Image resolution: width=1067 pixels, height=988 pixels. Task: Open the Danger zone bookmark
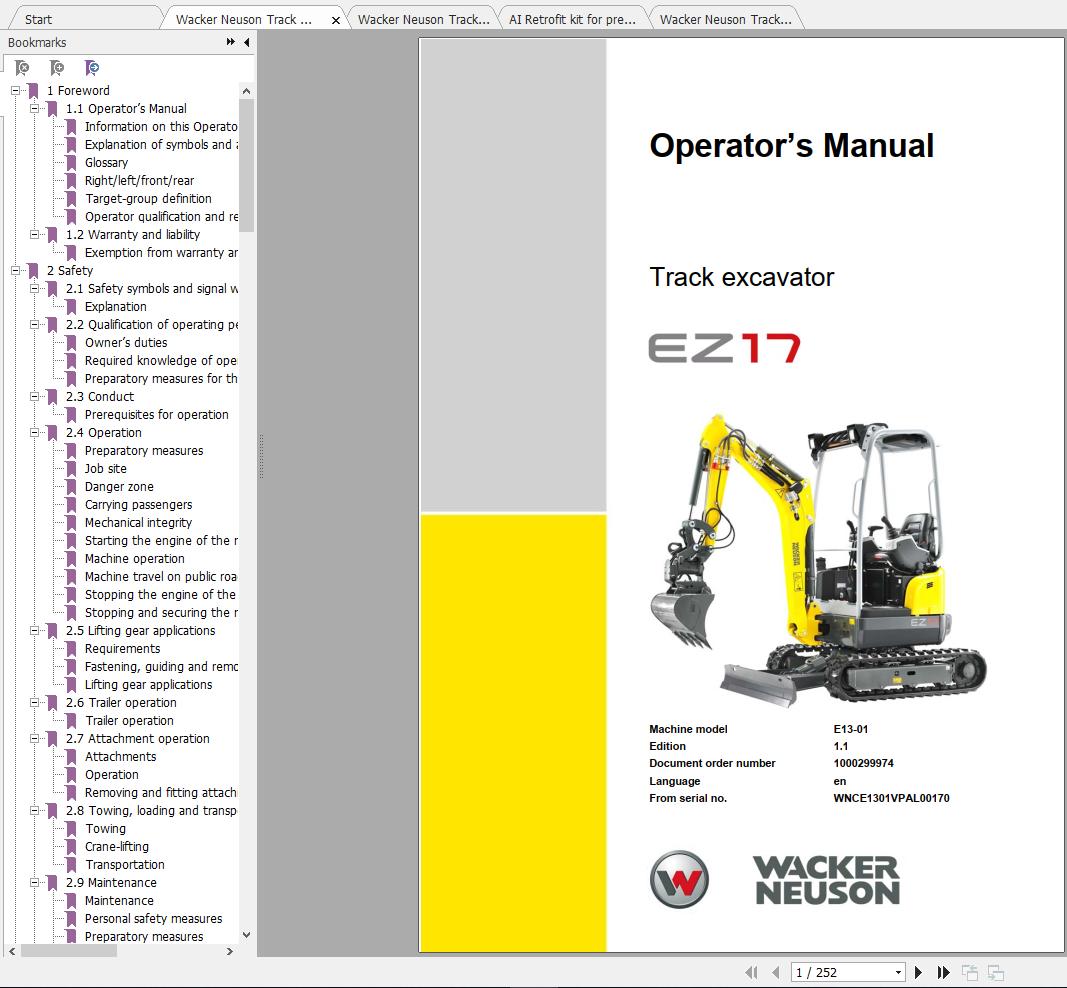tap(119, 487)
